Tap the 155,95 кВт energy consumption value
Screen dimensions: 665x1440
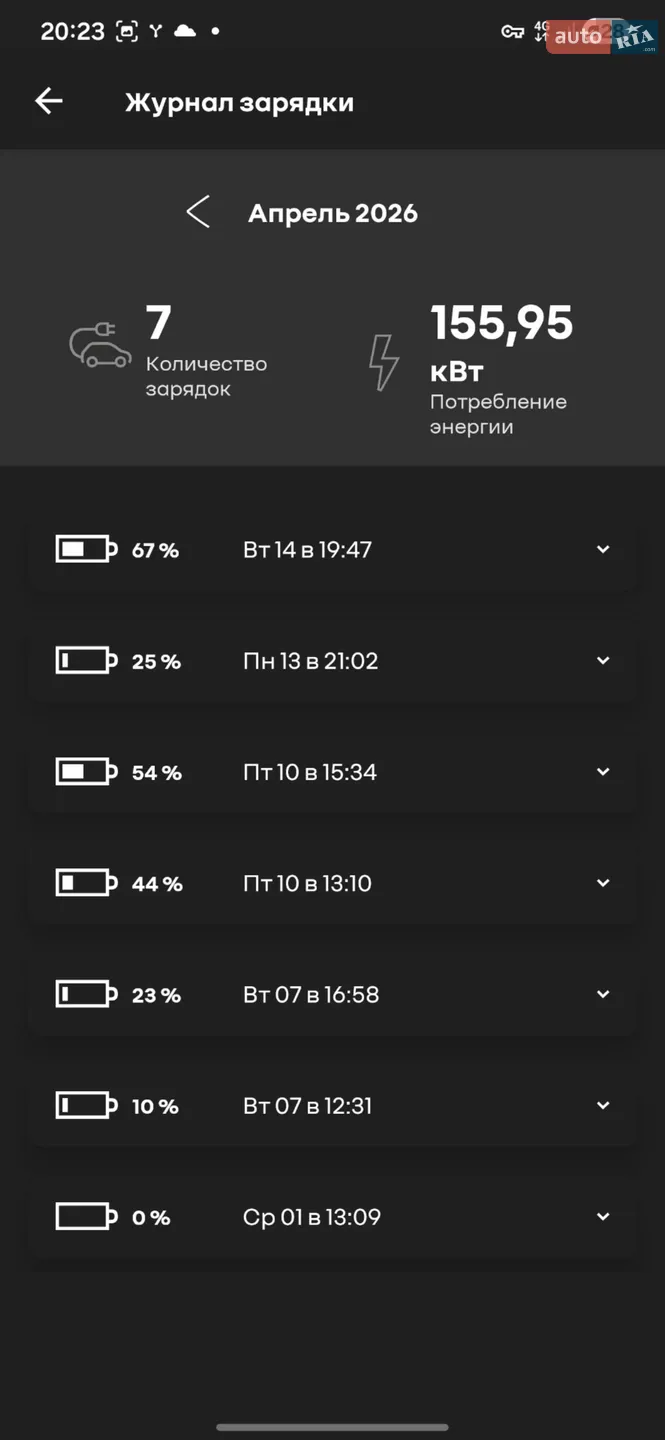point(502,345)
